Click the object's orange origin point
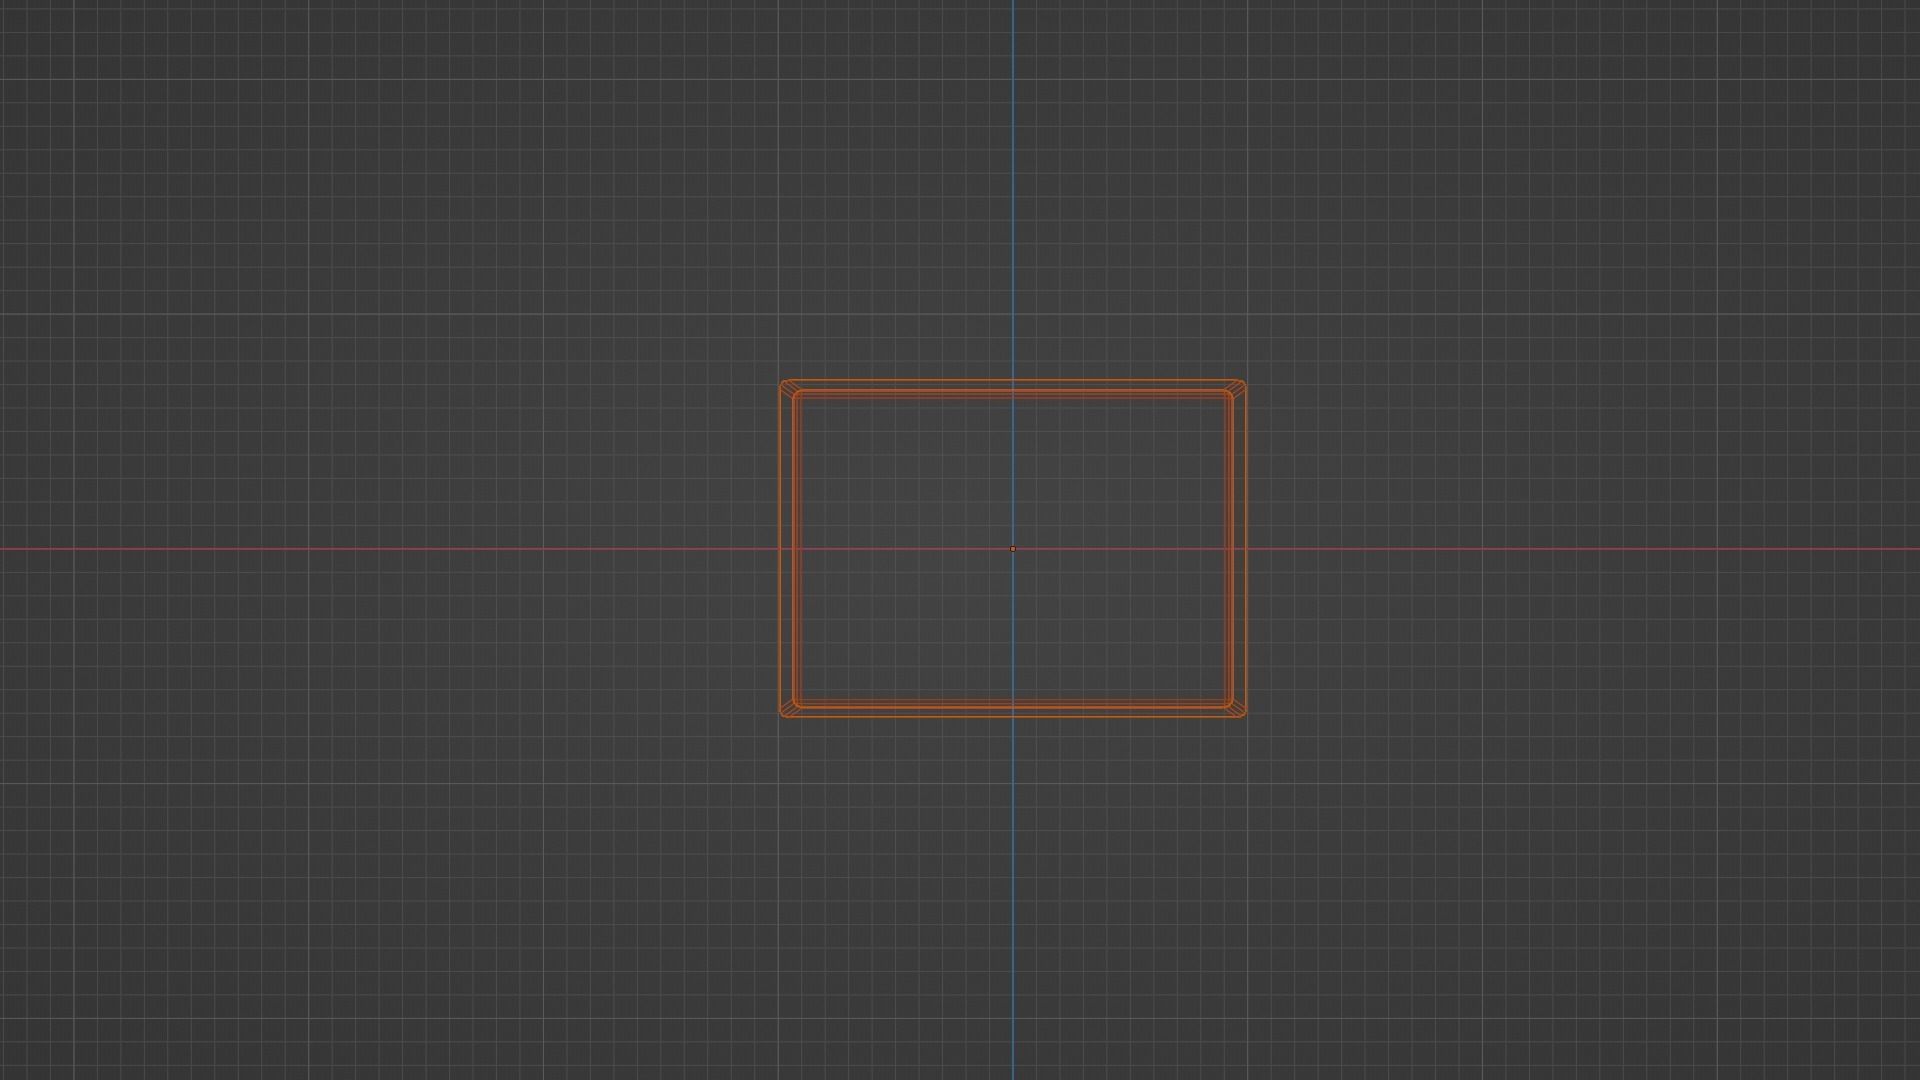This screenshot has height=1080, width=1920. pyautogui.click(x=1012, y=549)
